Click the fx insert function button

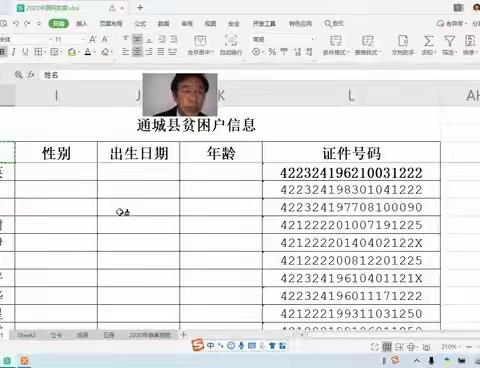[31, 75]
